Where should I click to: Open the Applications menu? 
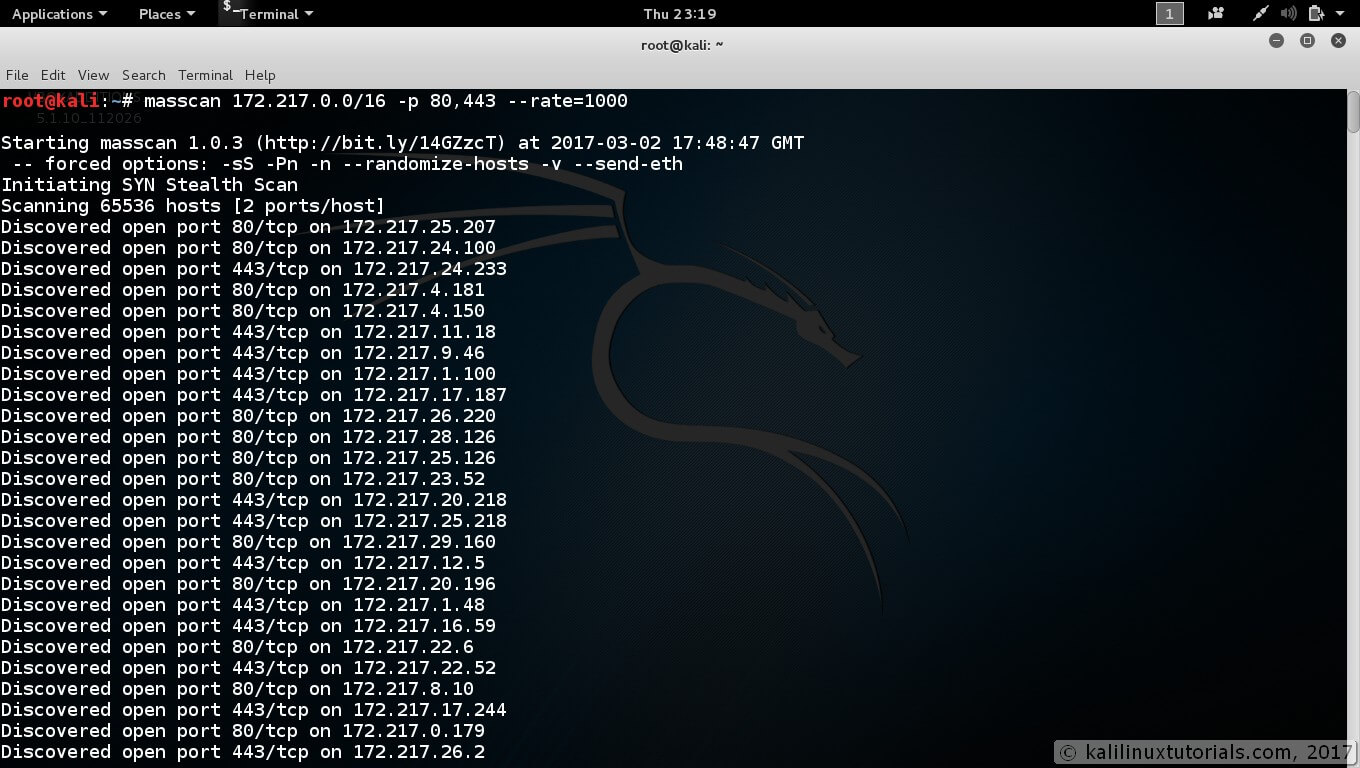point(59,13)
